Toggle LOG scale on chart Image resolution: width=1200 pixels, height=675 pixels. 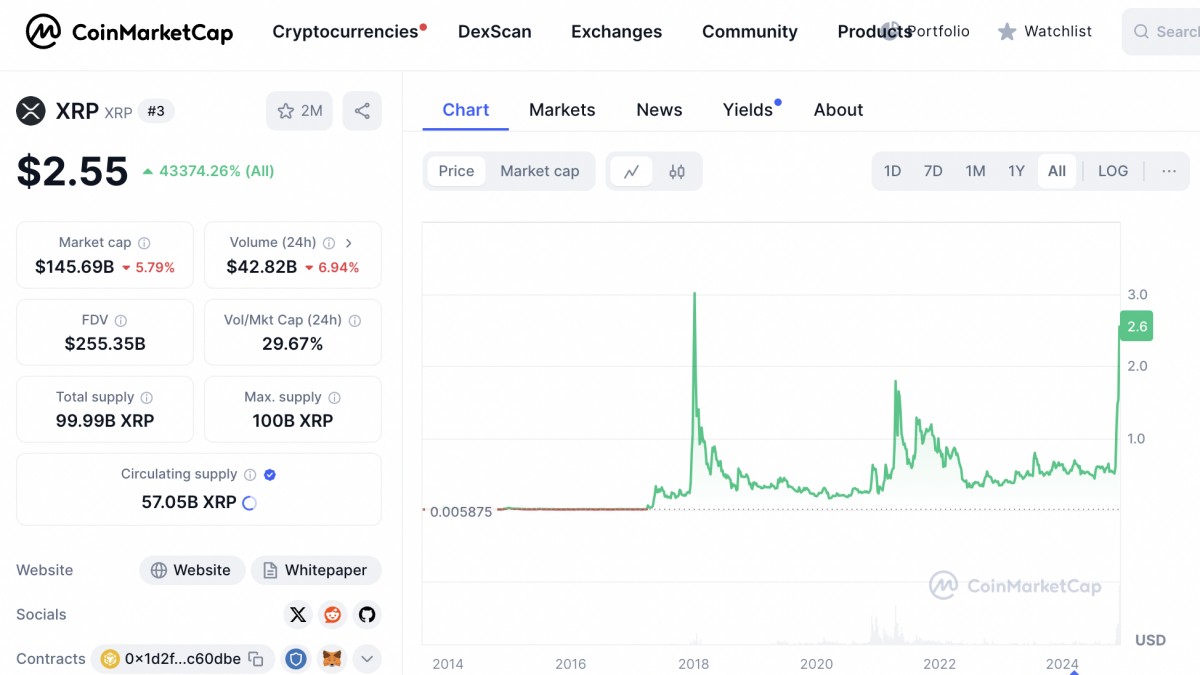1113,171
